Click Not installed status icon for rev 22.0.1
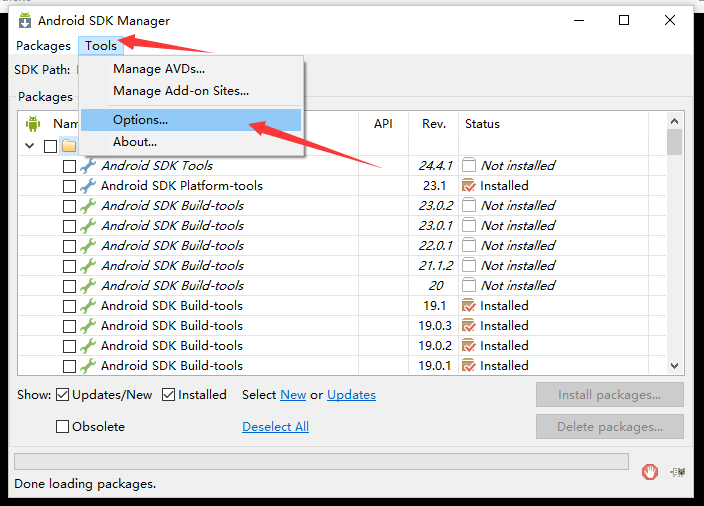This screenshot has width=704, height=506. click(469, 245)
